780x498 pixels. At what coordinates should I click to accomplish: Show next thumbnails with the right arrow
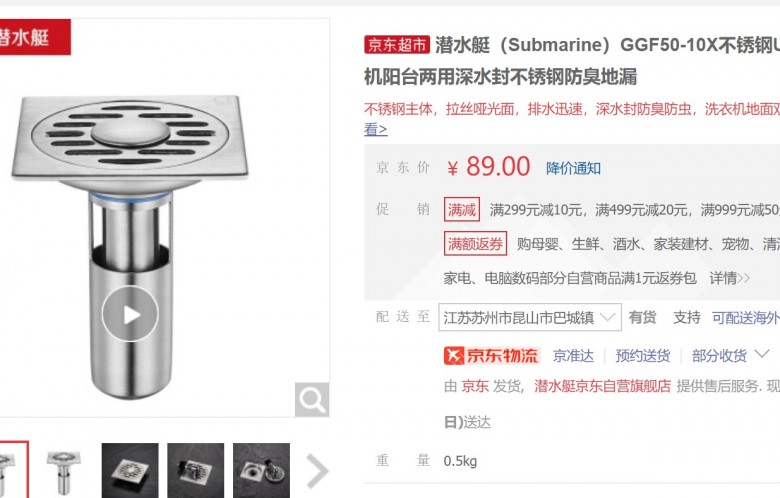click(317, 470)
